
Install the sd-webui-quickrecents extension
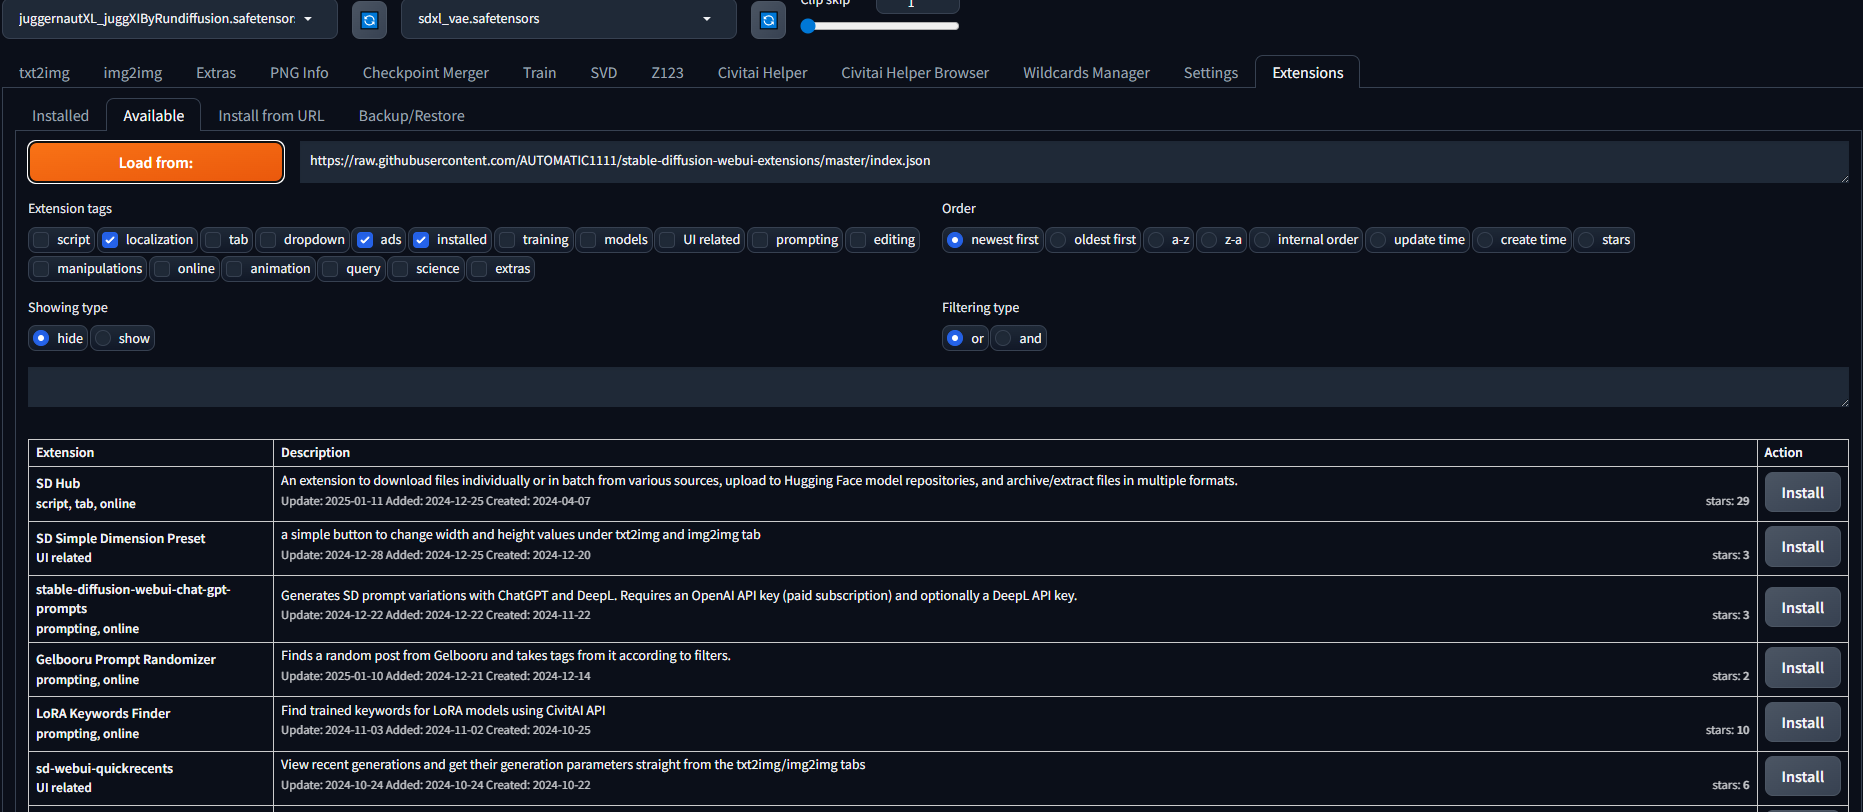(1802, 777)
